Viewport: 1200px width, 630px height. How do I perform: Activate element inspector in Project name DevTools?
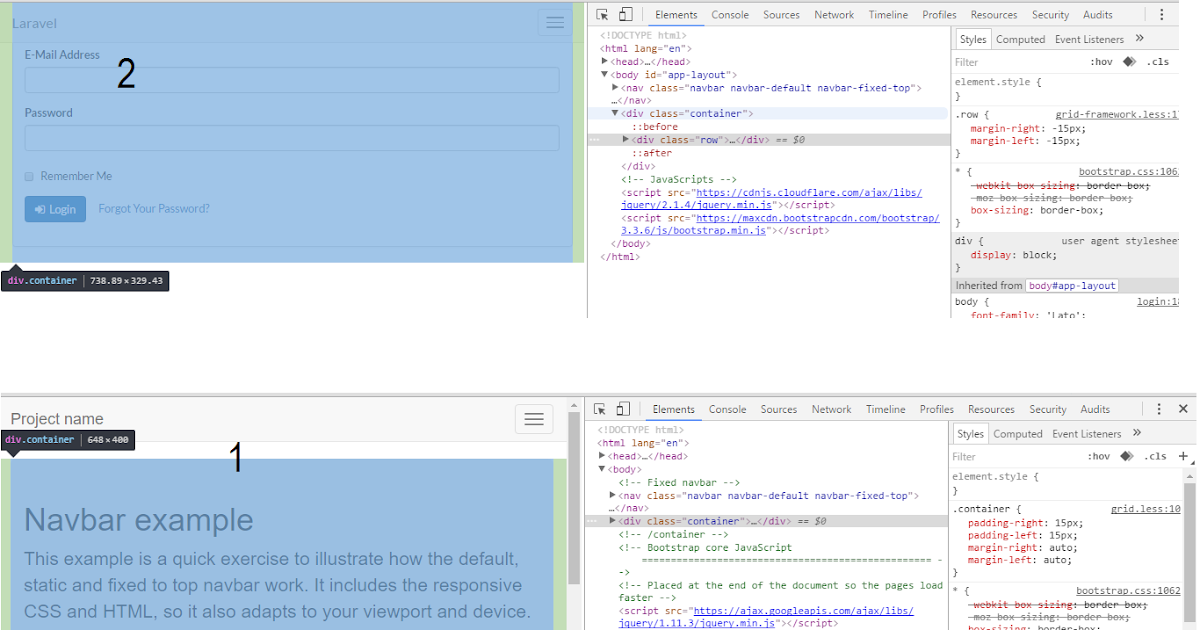coord(600,409)
